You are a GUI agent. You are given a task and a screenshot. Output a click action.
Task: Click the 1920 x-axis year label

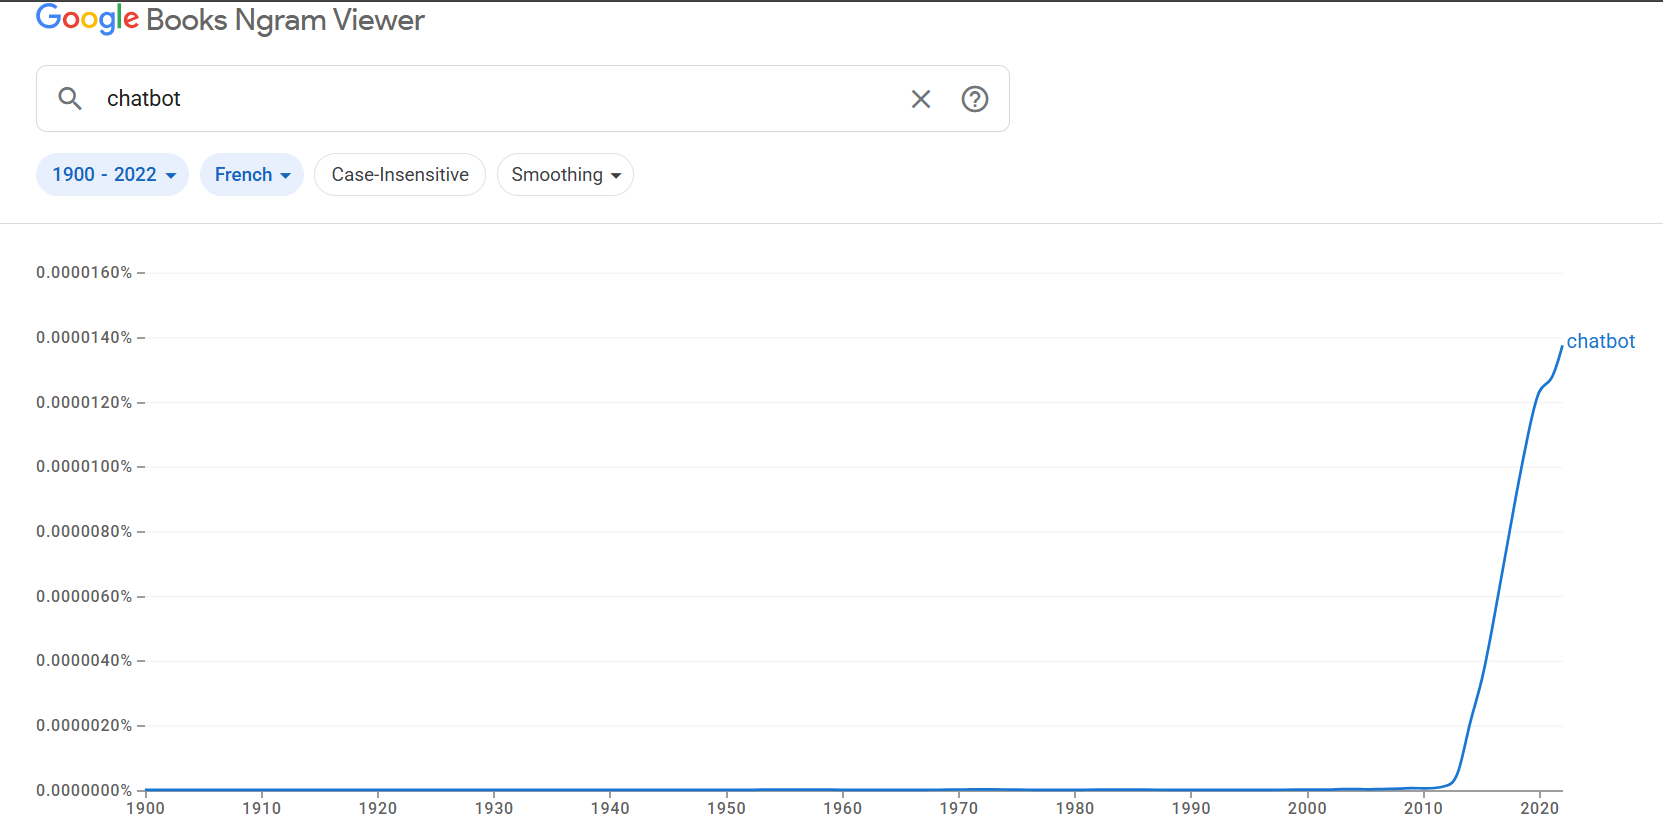point(378,808)
